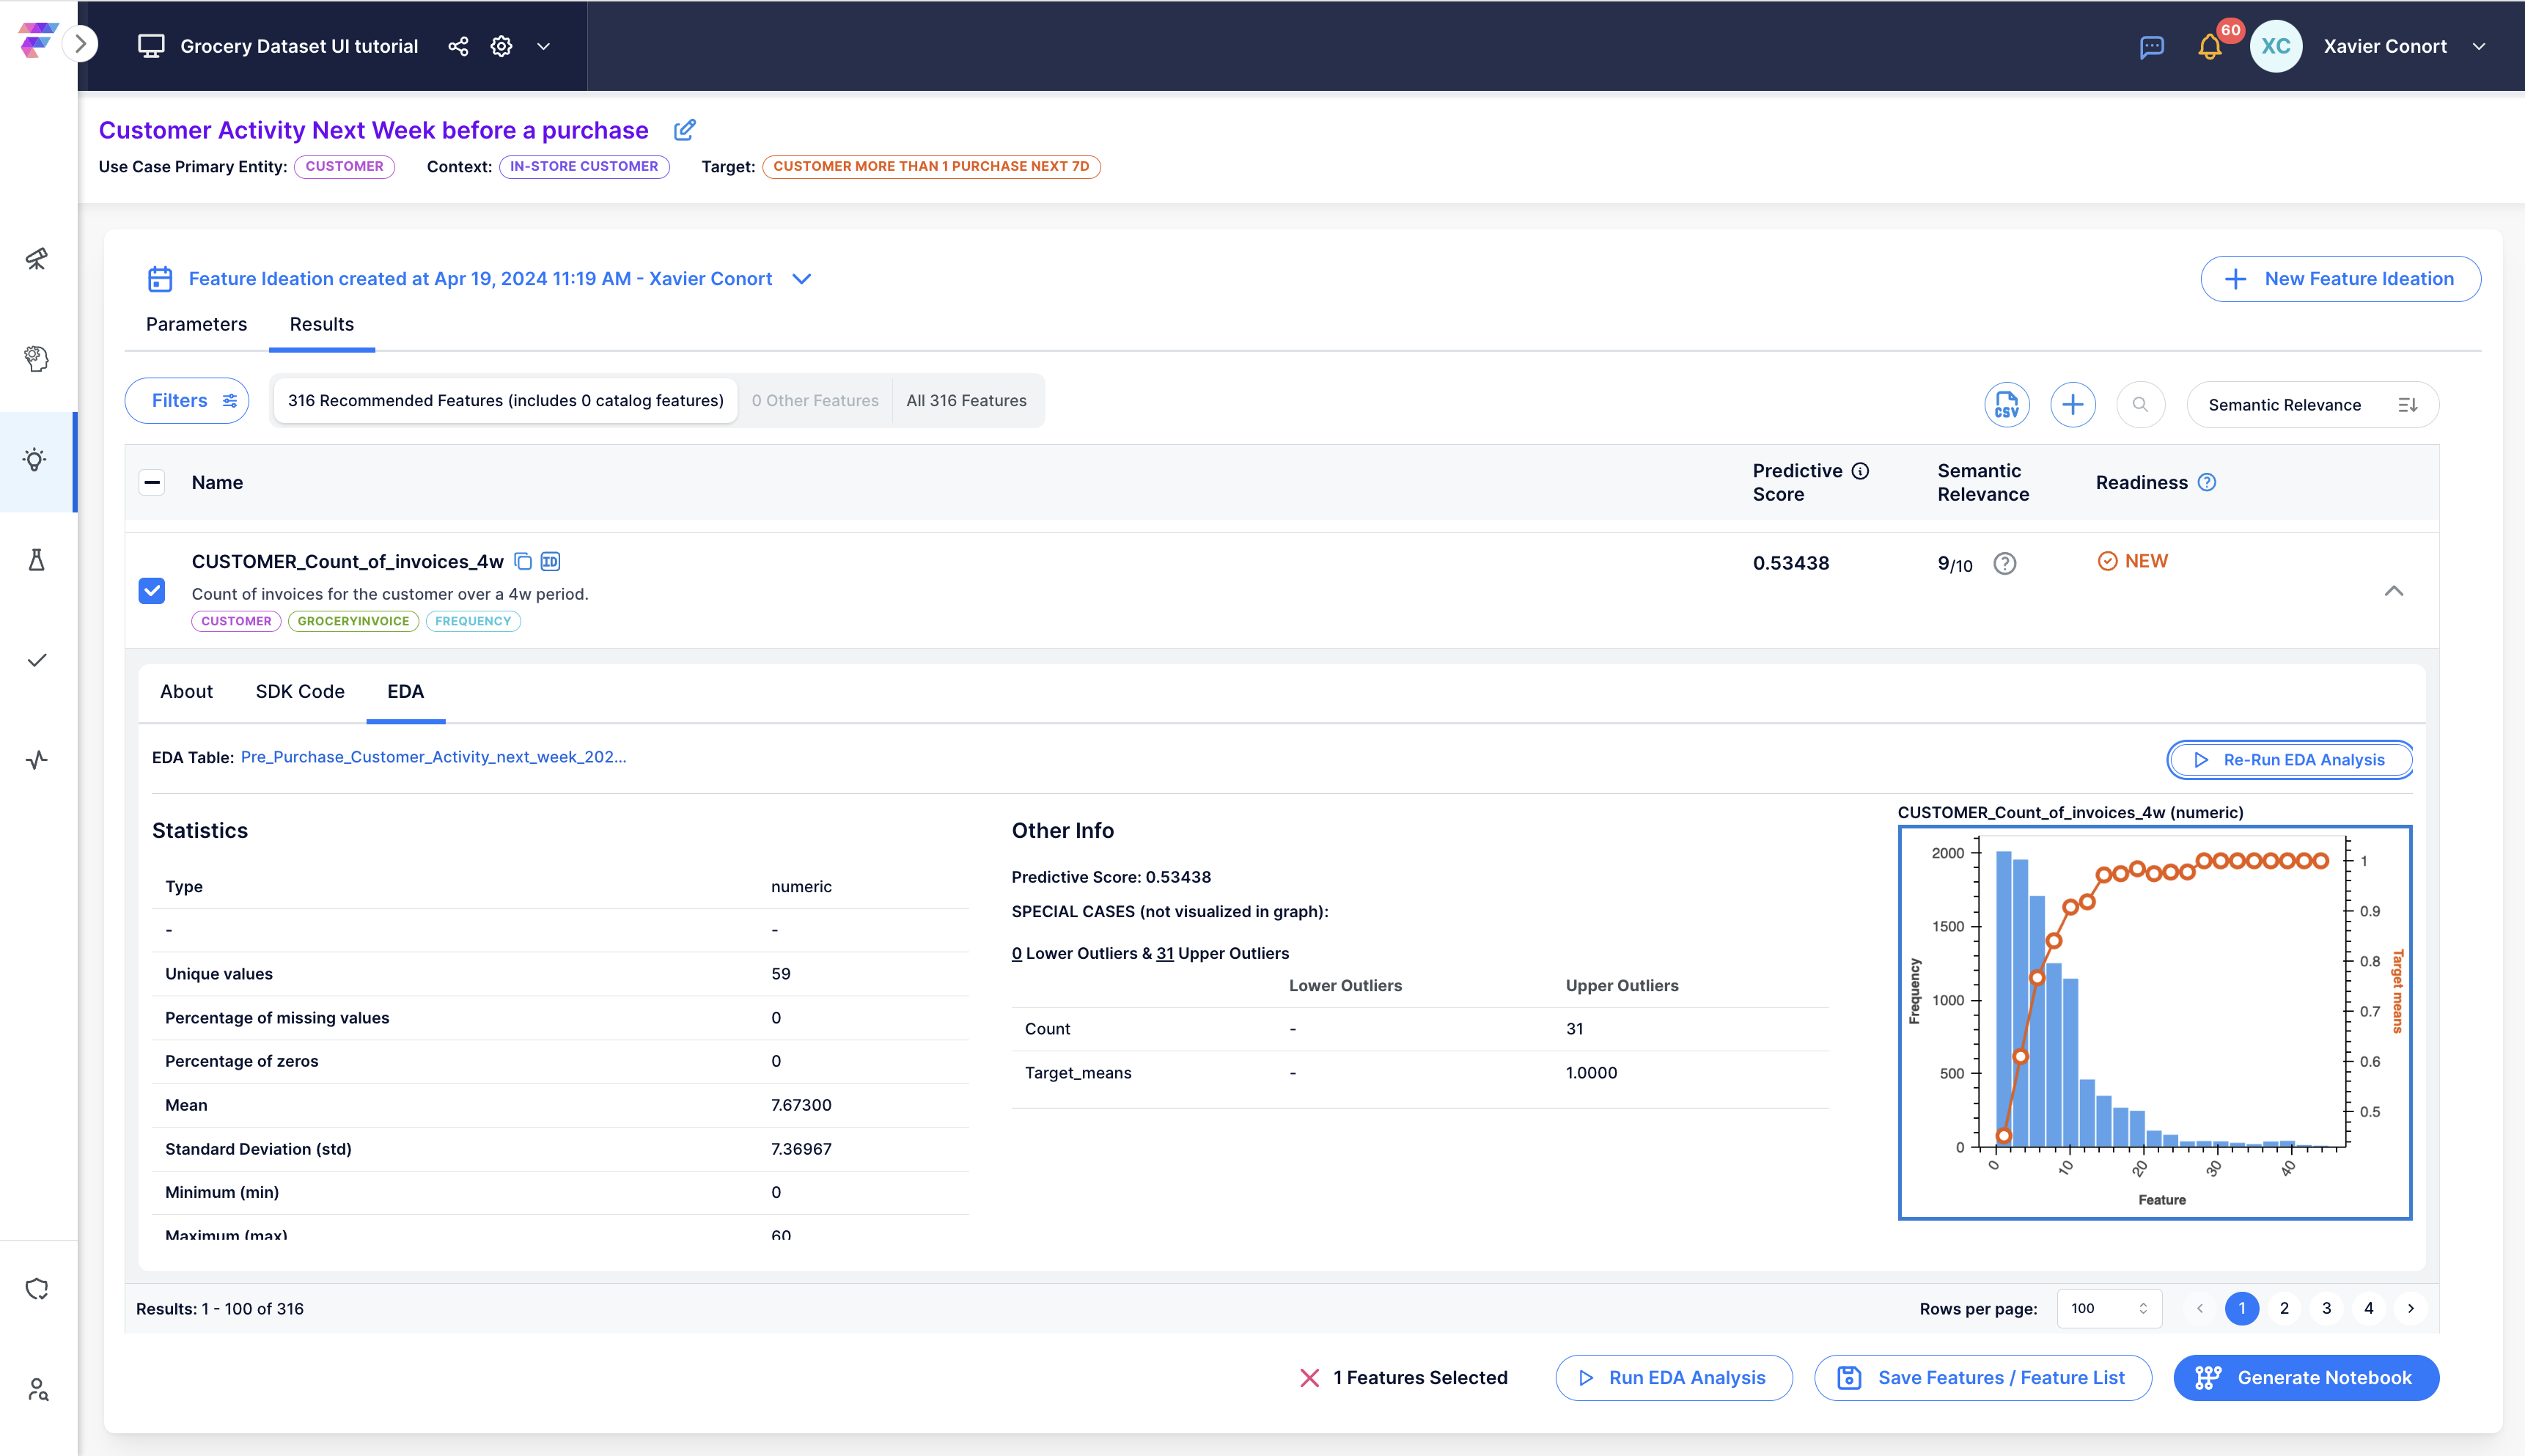
Task: Open the pulse activity icon in the sidebar
Action: [x=37, y=760]
